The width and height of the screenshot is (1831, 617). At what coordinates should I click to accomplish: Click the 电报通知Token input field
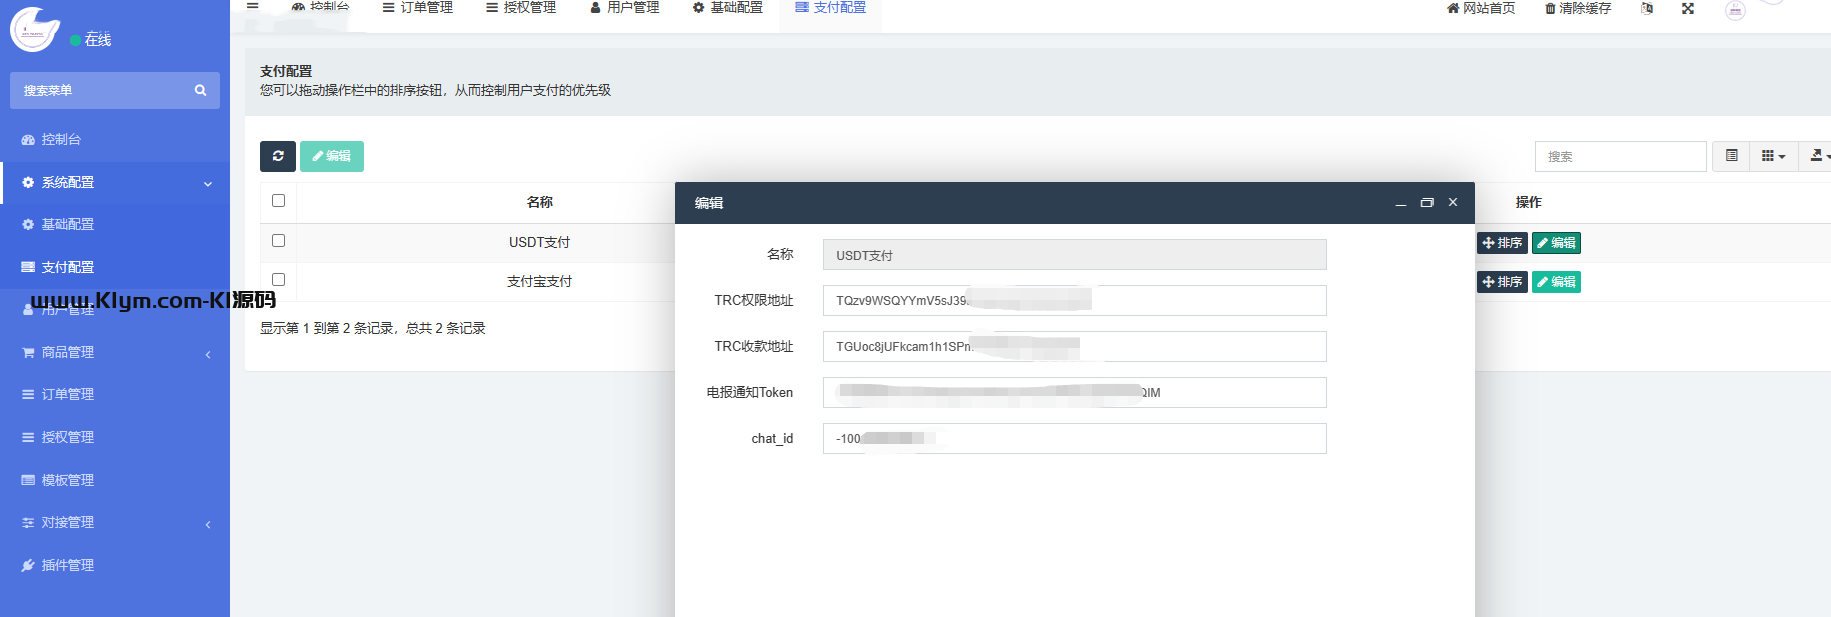coord(1074,392)
